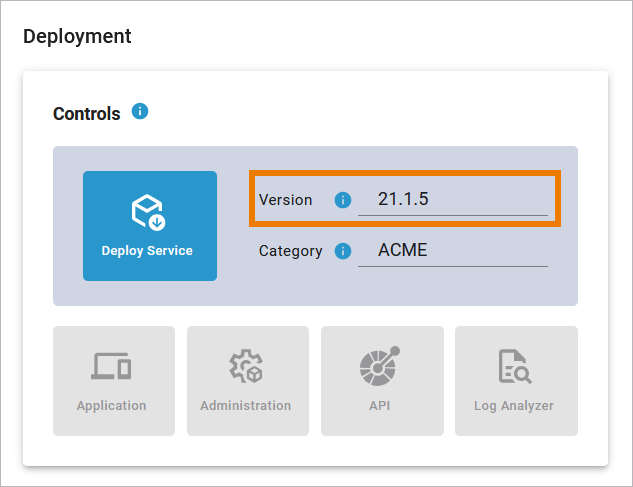The height and width of the screenshot is (487, 633).
Task: Open the Application tile by its label
Action: pyautogui.click(x=111, y=406)
